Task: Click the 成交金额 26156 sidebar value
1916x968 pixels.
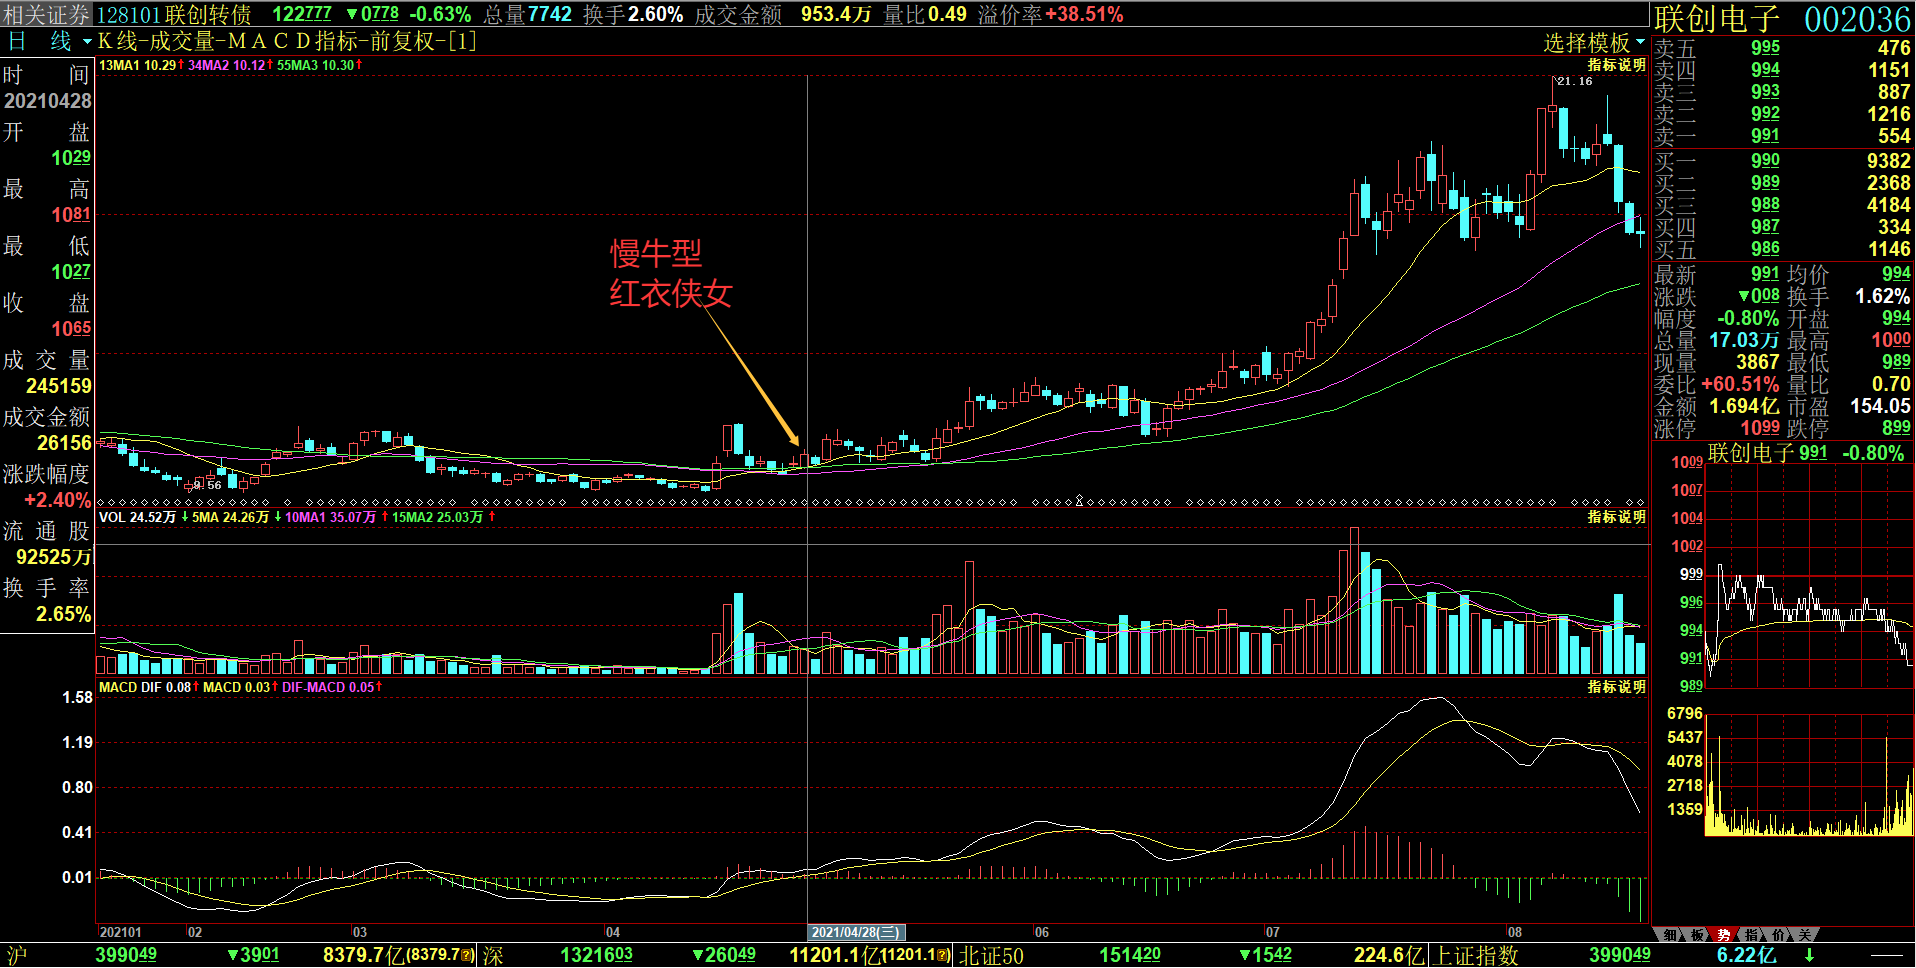Action: 64,443
